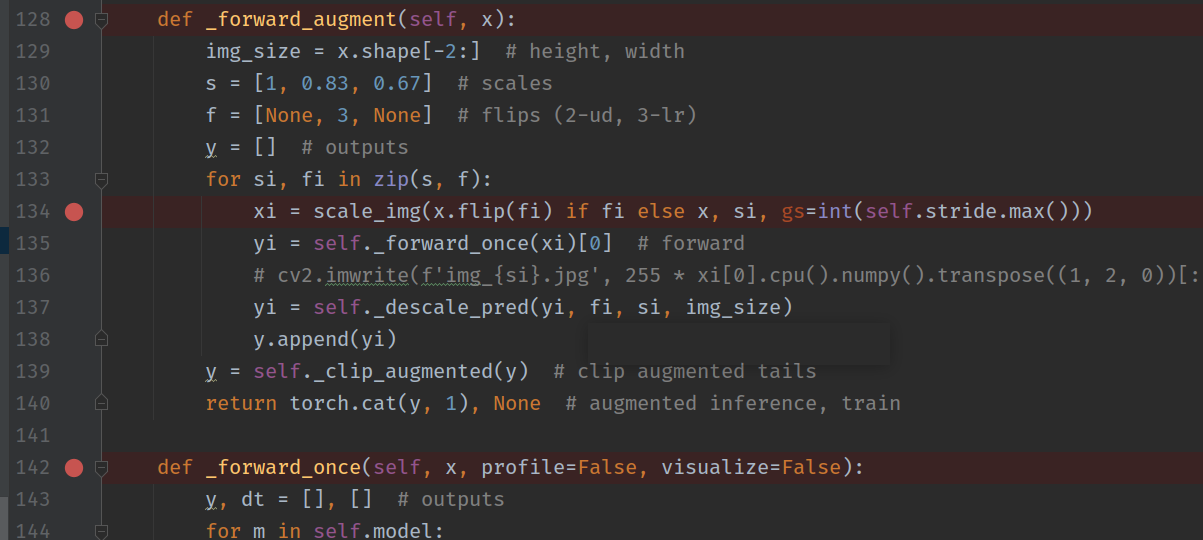Remove the breakpoint on line 128
The image size is (1203, 540).
click(x=73, y=19)
